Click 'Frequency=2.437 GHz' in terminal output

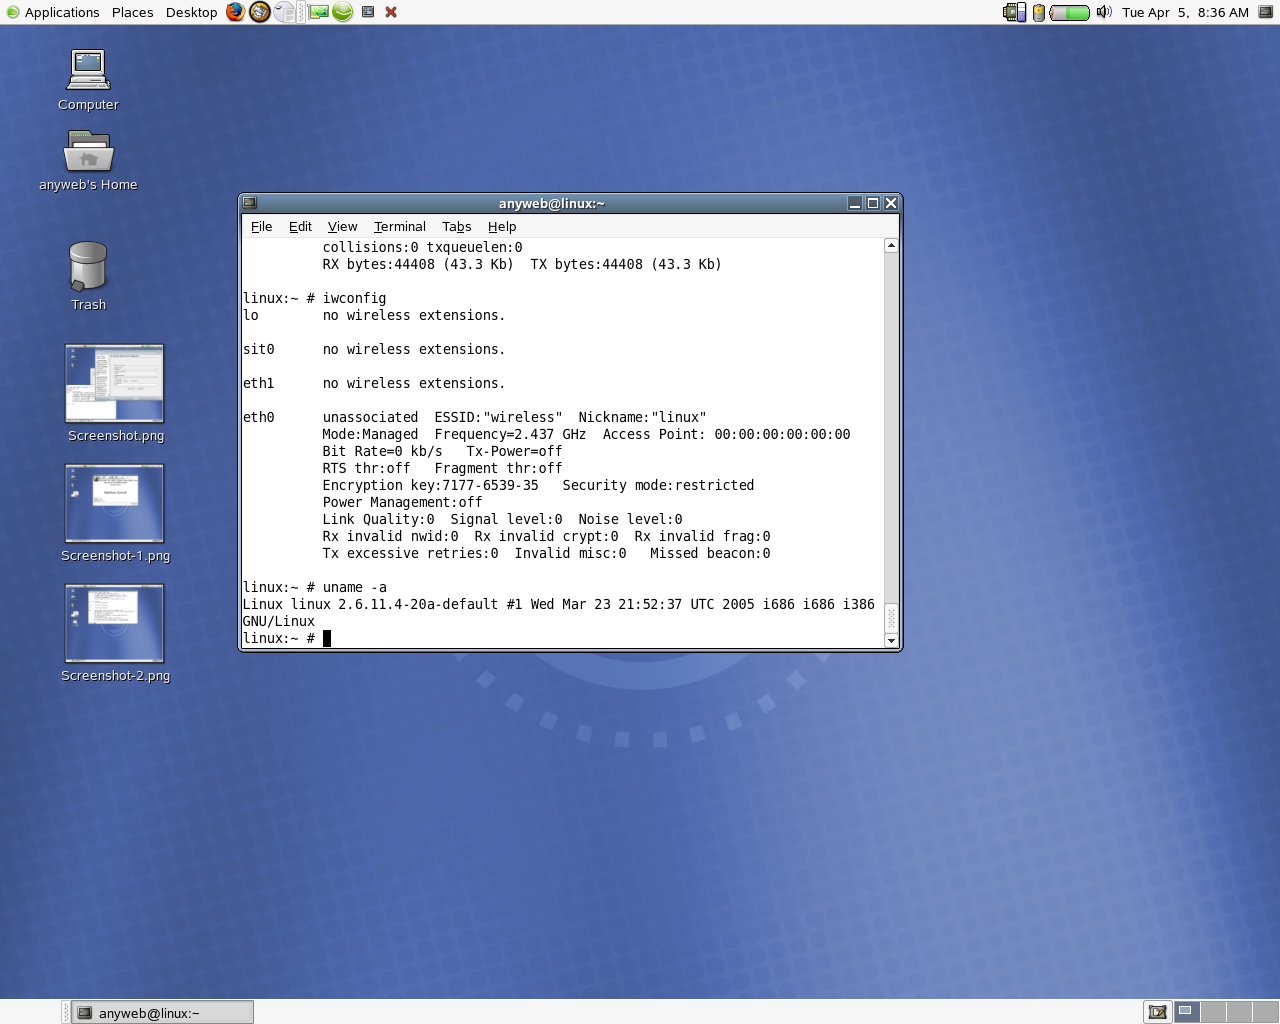coord(510,434)
